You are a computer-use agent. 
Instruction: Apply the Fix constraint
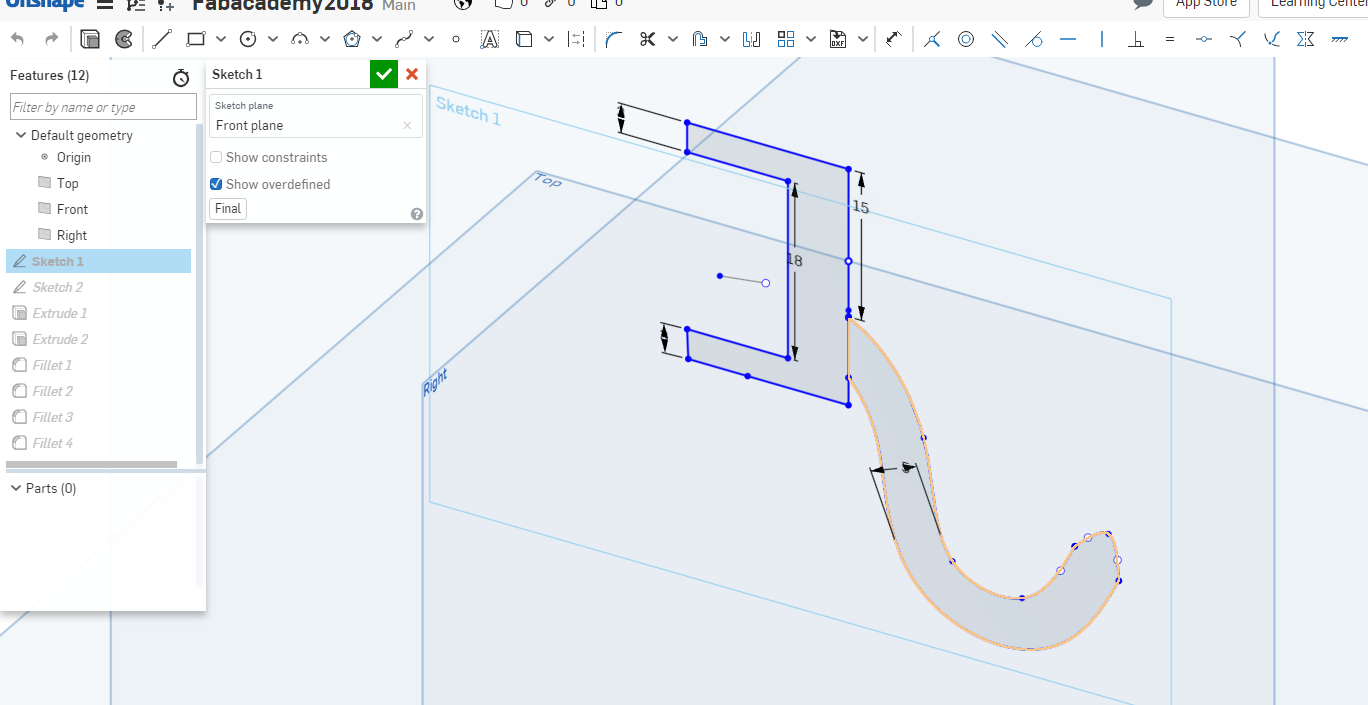click(1339, 40)
